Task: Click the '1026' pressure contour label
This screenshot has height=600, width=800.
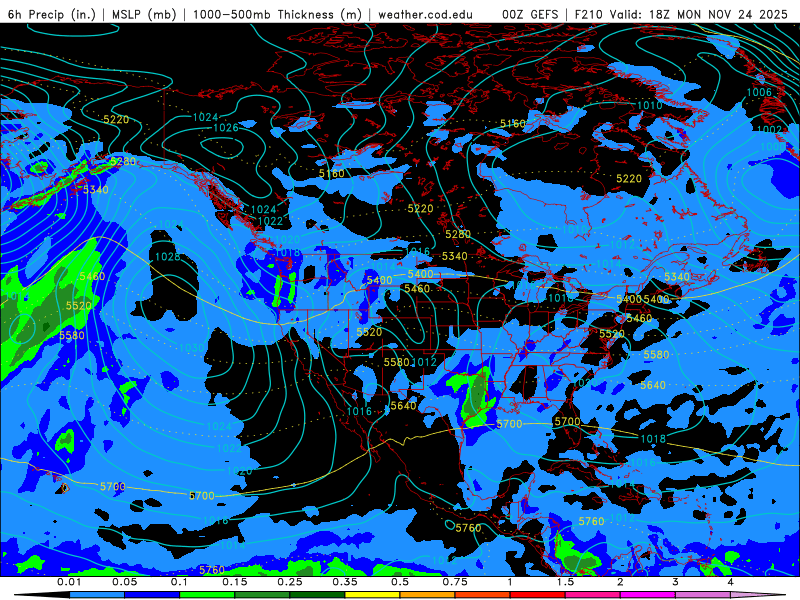Action: pos(226,128)
